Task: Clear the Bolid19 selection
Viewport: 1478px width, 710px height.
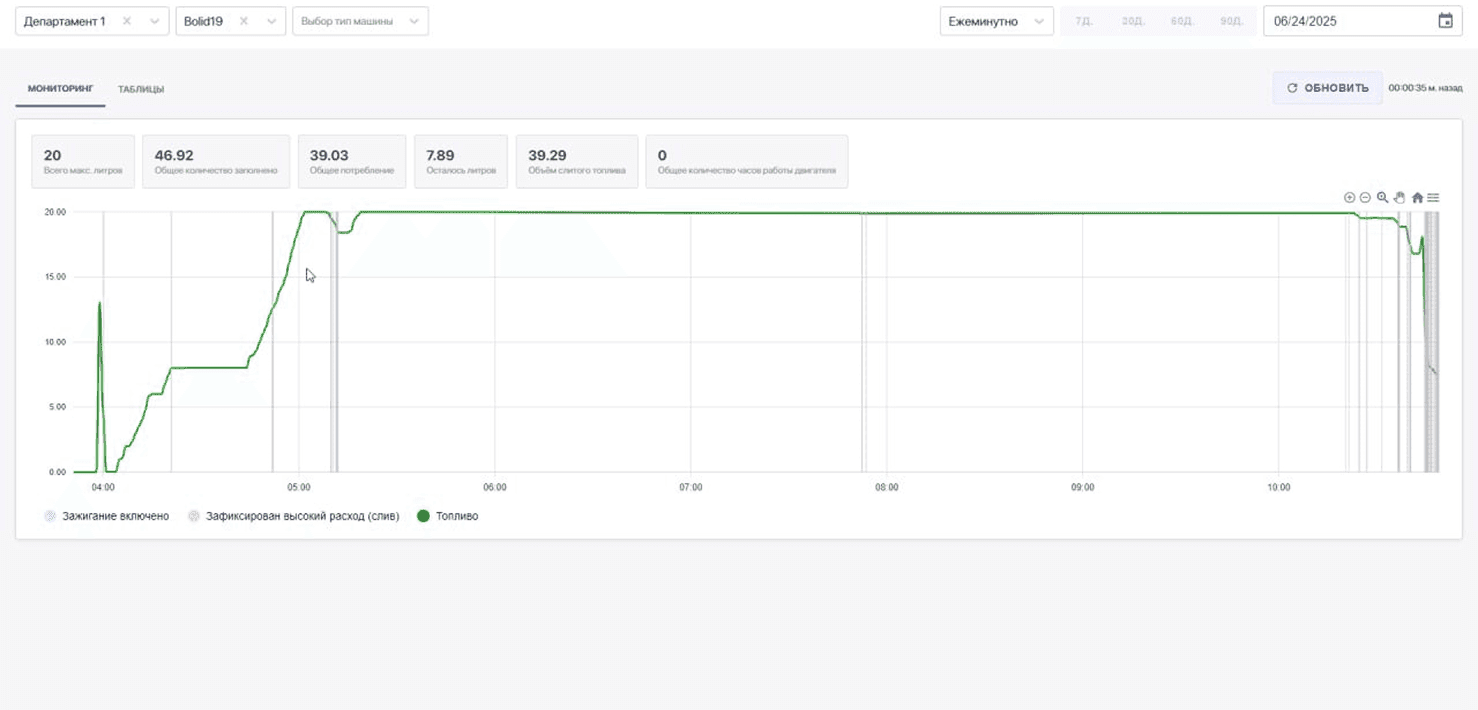Action: tap(243, 21)
